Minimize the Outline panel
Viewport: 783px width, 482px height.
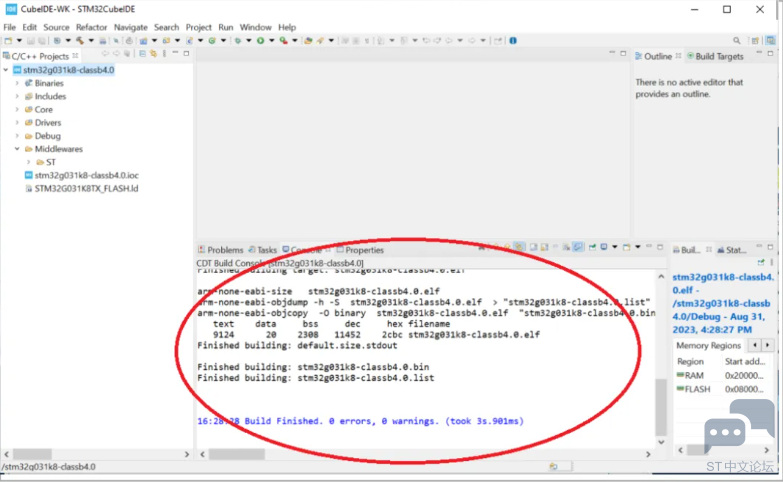click(x=759, y=53)
